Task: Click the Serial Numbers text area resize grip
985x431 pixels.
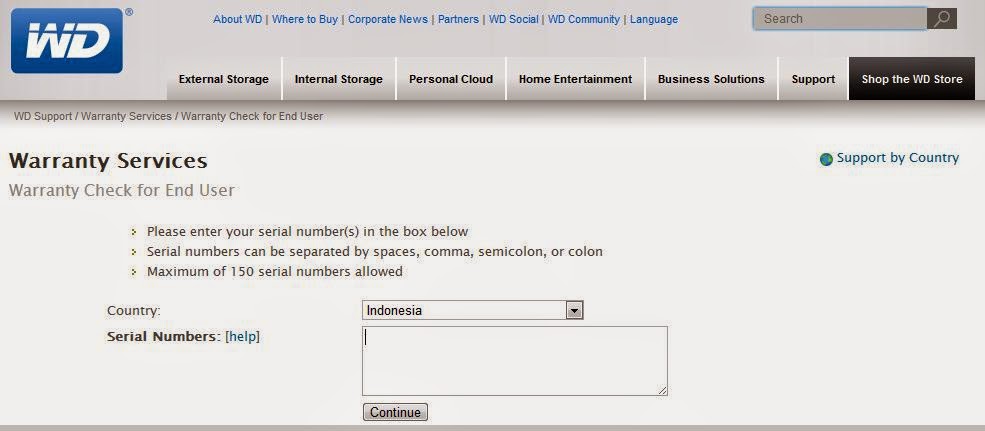Action: coord(662,391)
